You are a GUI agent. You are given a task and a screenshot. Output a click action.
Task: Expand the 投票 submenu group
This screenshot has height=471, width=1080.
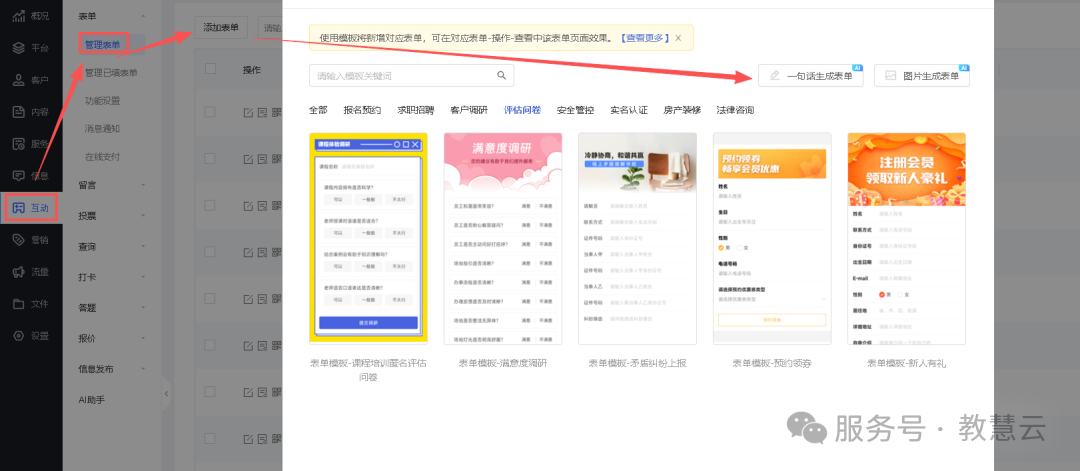click(x=143, y=215)
